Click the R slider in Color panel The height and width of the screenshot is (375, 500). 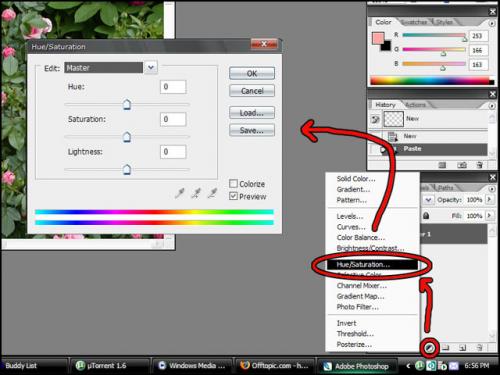pos(434,35)
